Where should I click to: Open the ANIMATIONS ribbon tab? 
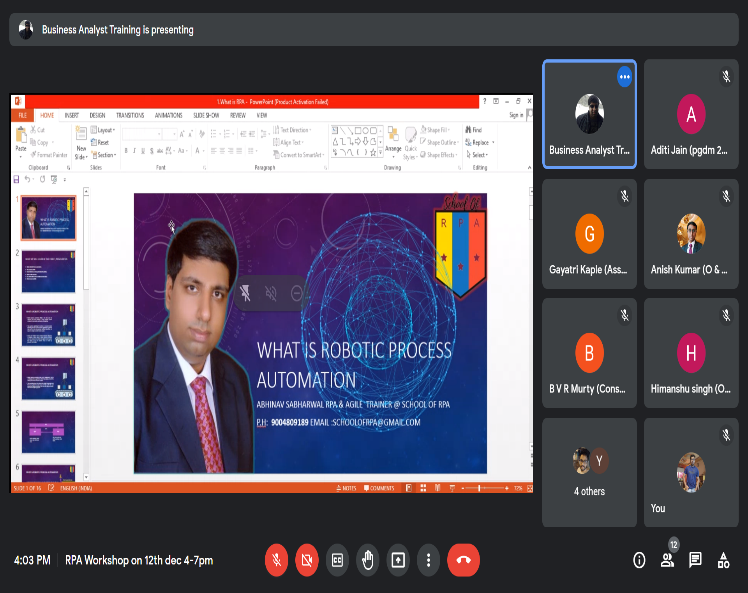click(x=168, y=115)
